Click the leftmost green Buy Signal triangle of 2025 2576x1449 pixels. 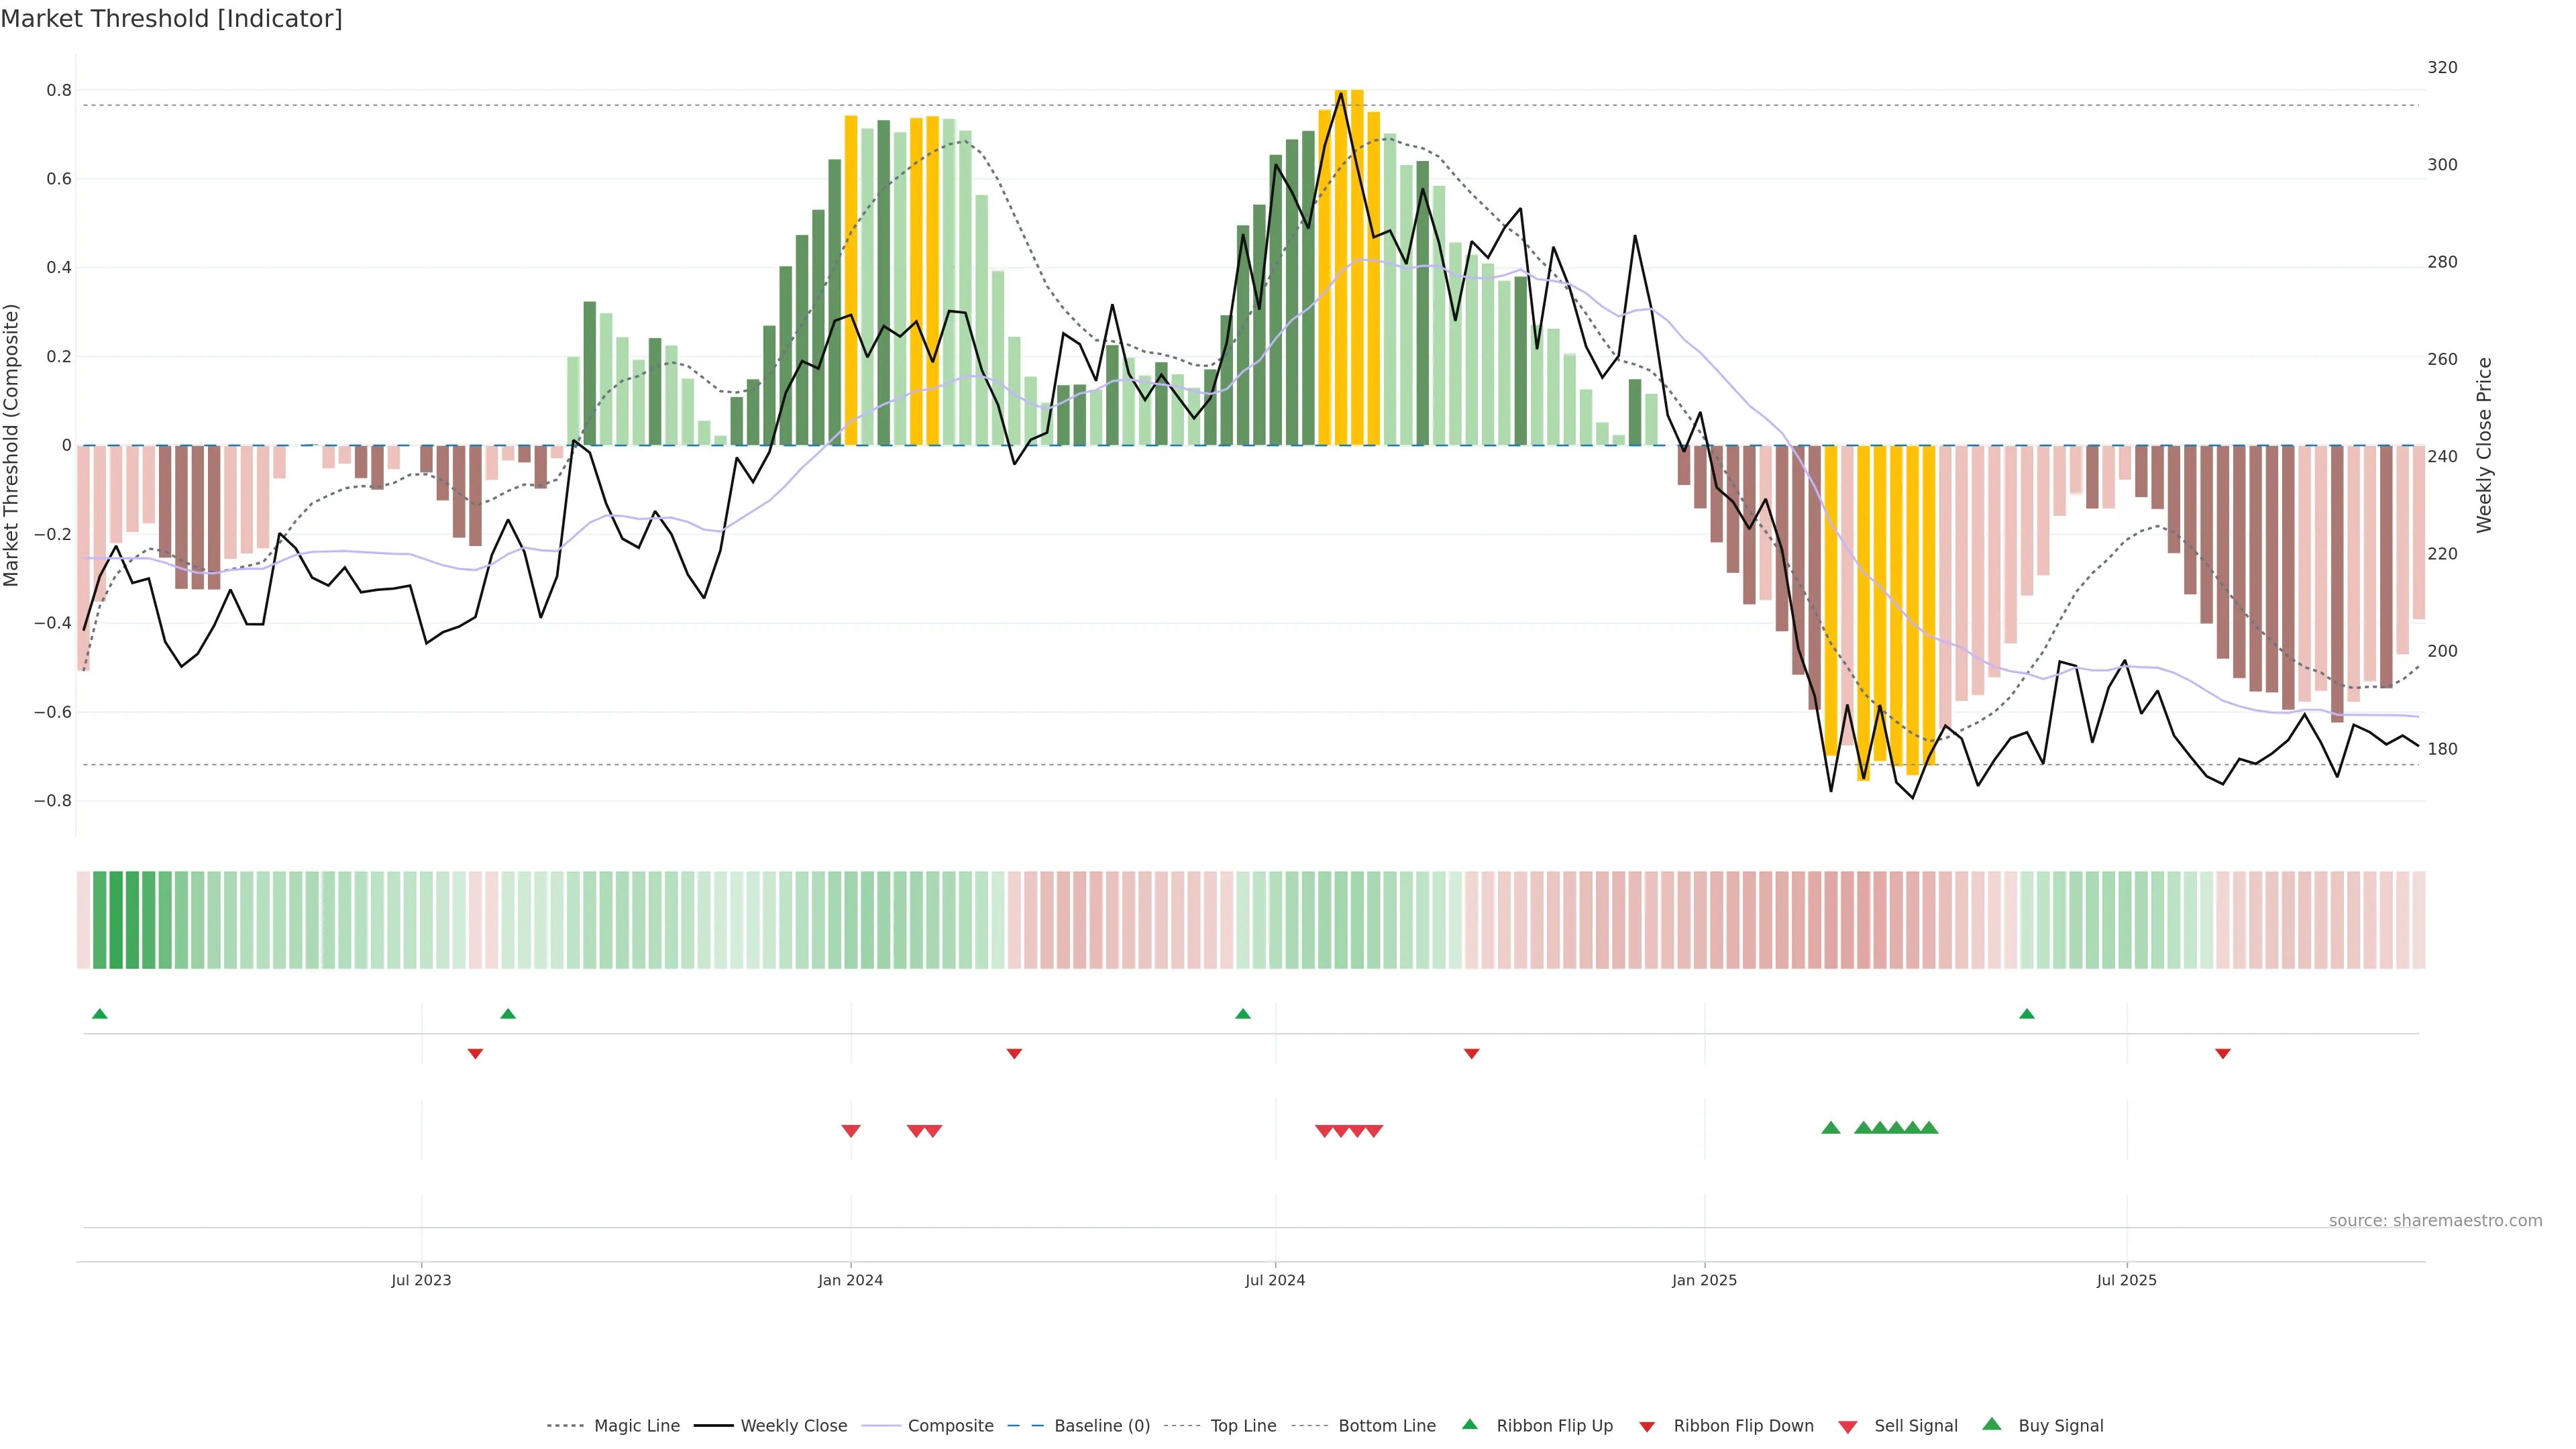(1831, 1128)
